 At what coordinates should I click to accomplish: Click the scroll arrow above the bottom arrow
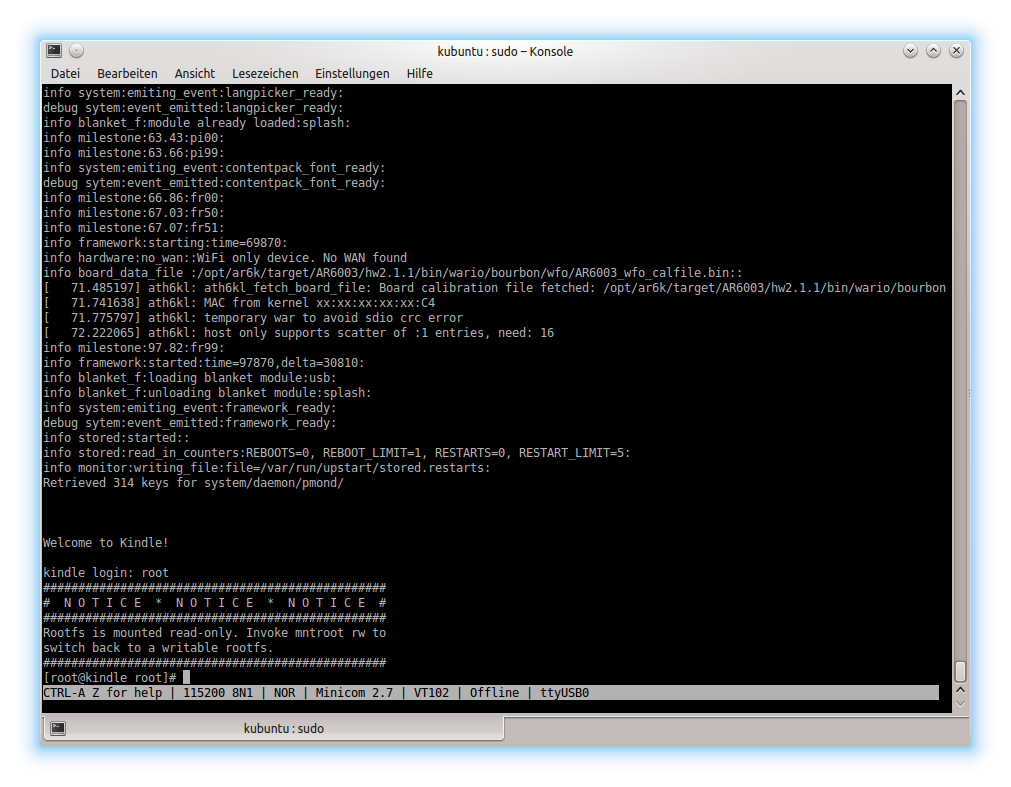[960, 690]
